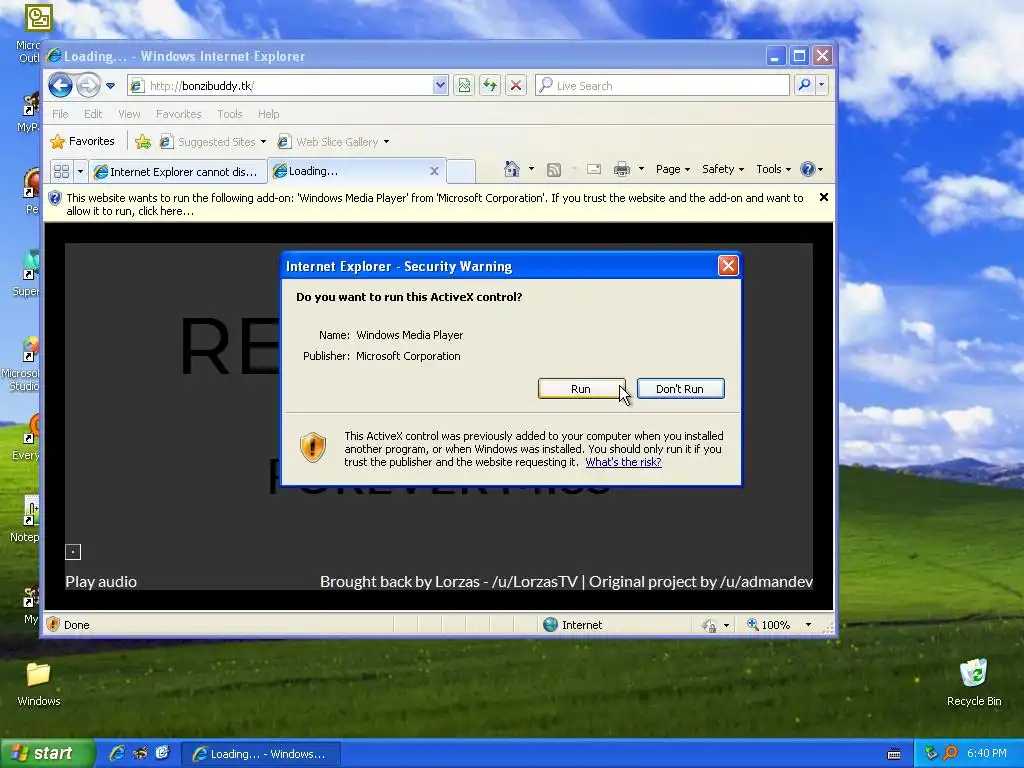The width and height of the screenshot is (1024, 768).
Task: Open the zoom level dropdown arrow
Action: [x=808, y=625]
